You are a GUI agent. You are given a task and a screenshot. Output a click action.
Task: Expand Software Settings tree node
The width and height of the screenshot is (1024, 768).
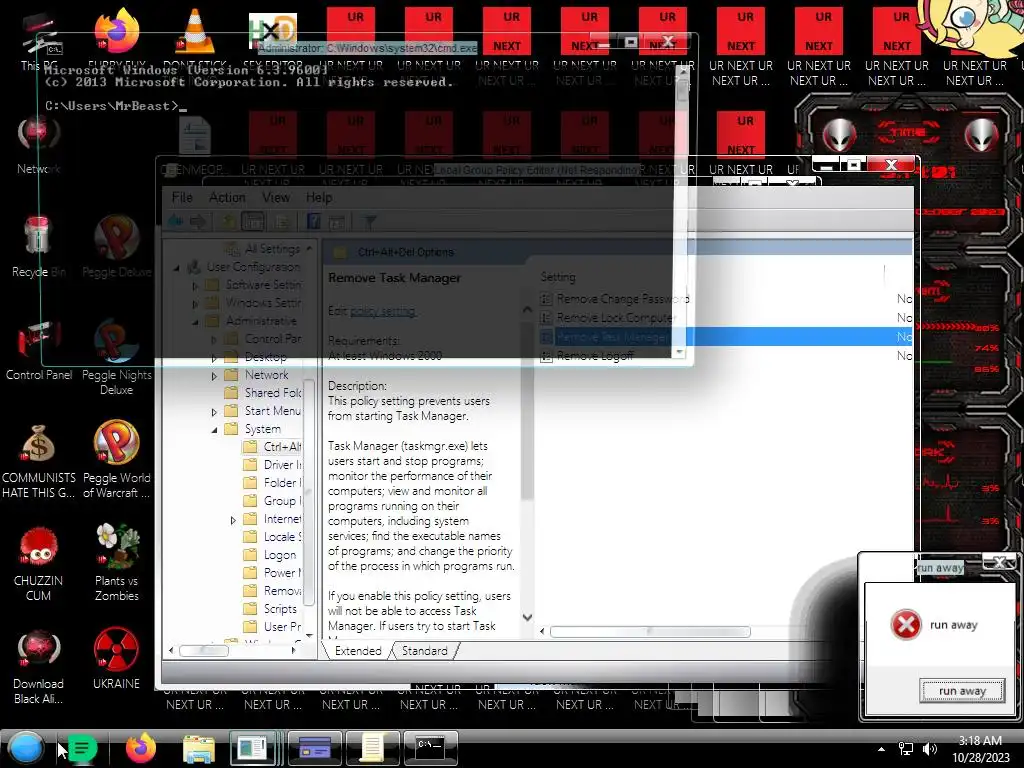pyautogui.click(x=195, y=285)
